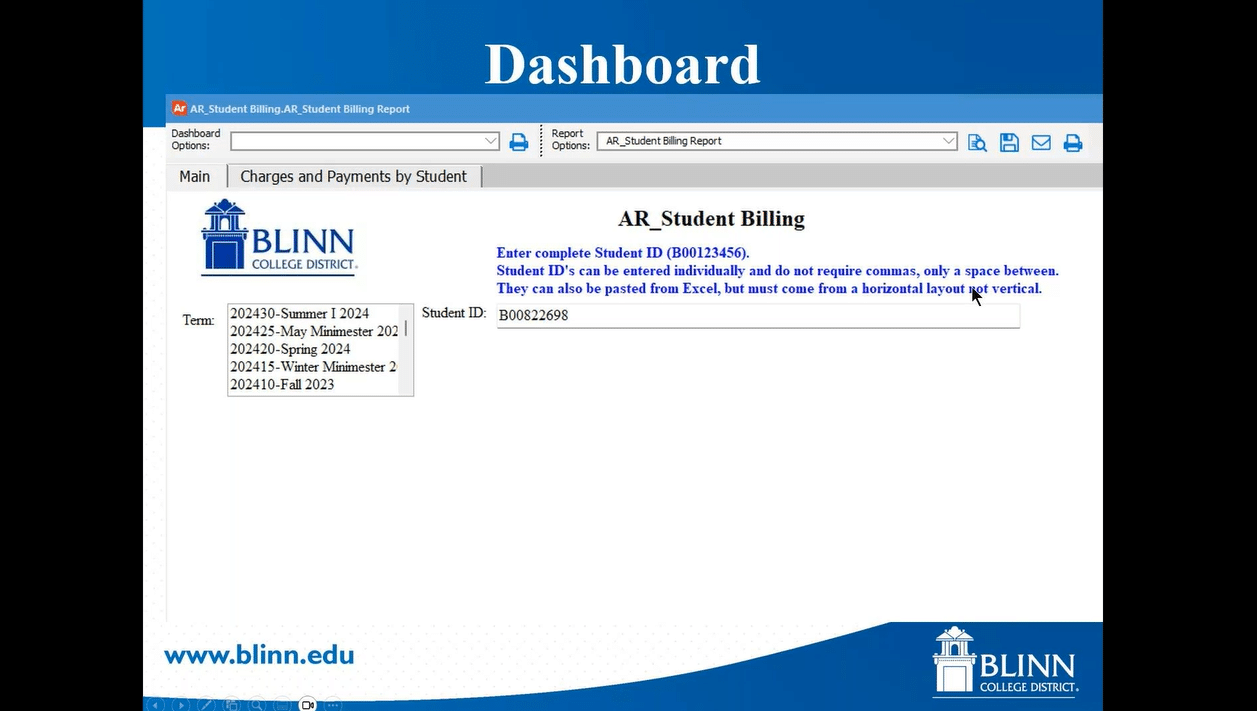Open the report preview icon
Screen dimensions: 1257x711
click(977, 141)
